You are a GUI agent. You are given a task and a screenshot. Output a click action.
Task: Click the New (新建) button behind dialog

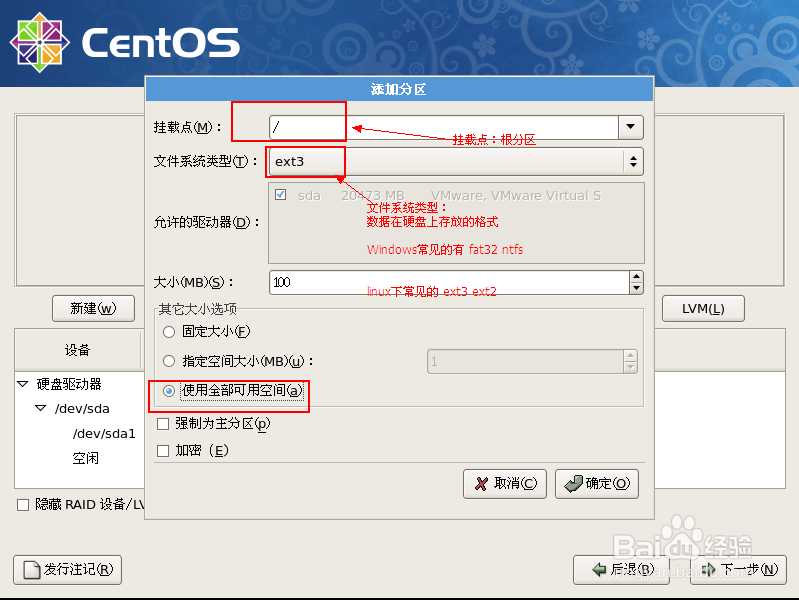coord(93,308)
